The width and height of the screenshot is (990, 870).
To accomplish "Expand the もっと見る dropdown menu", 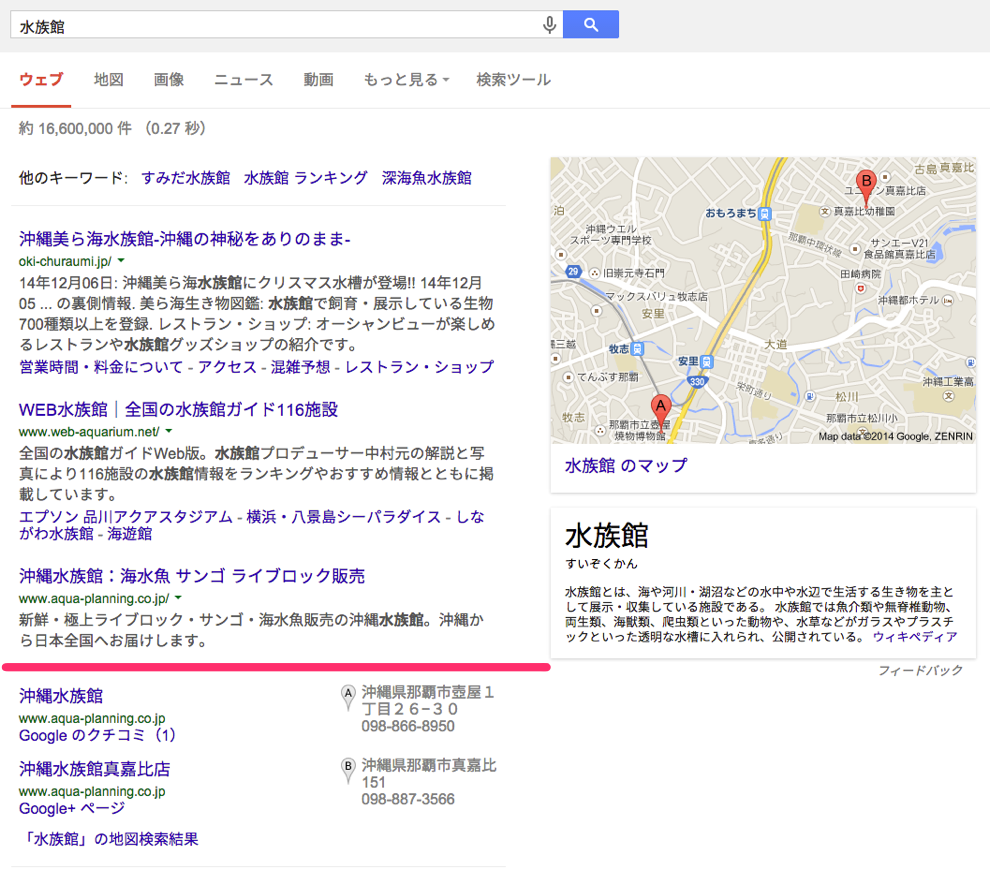I will pyautogui.click(x=406, y=80).
